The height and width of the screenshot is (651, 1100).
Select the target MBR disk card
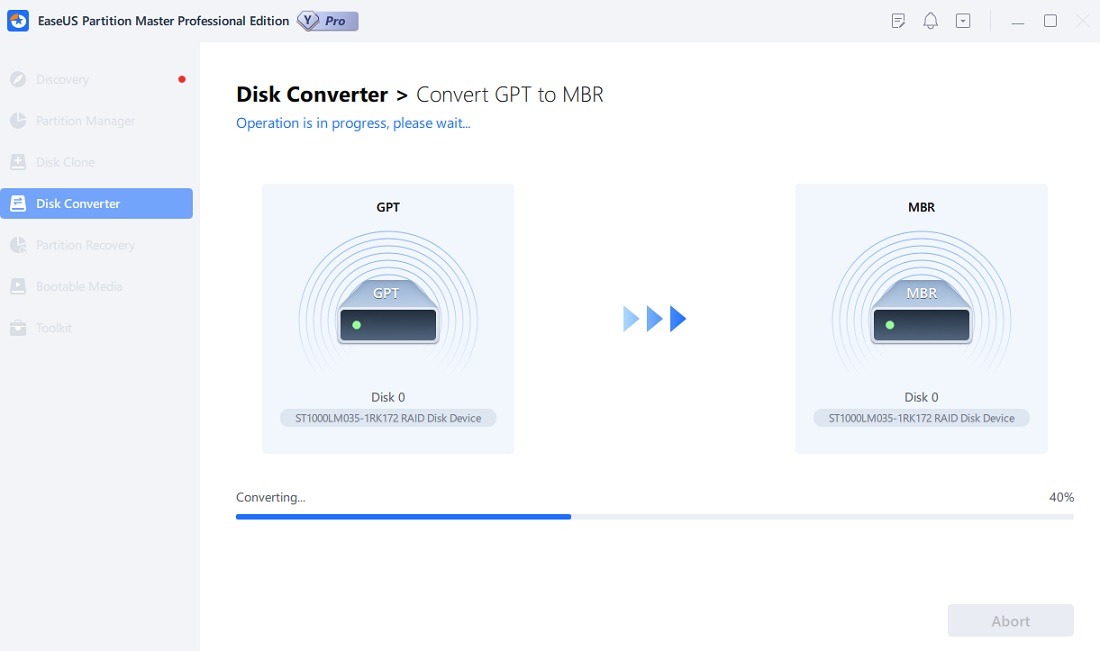point(921,318)
